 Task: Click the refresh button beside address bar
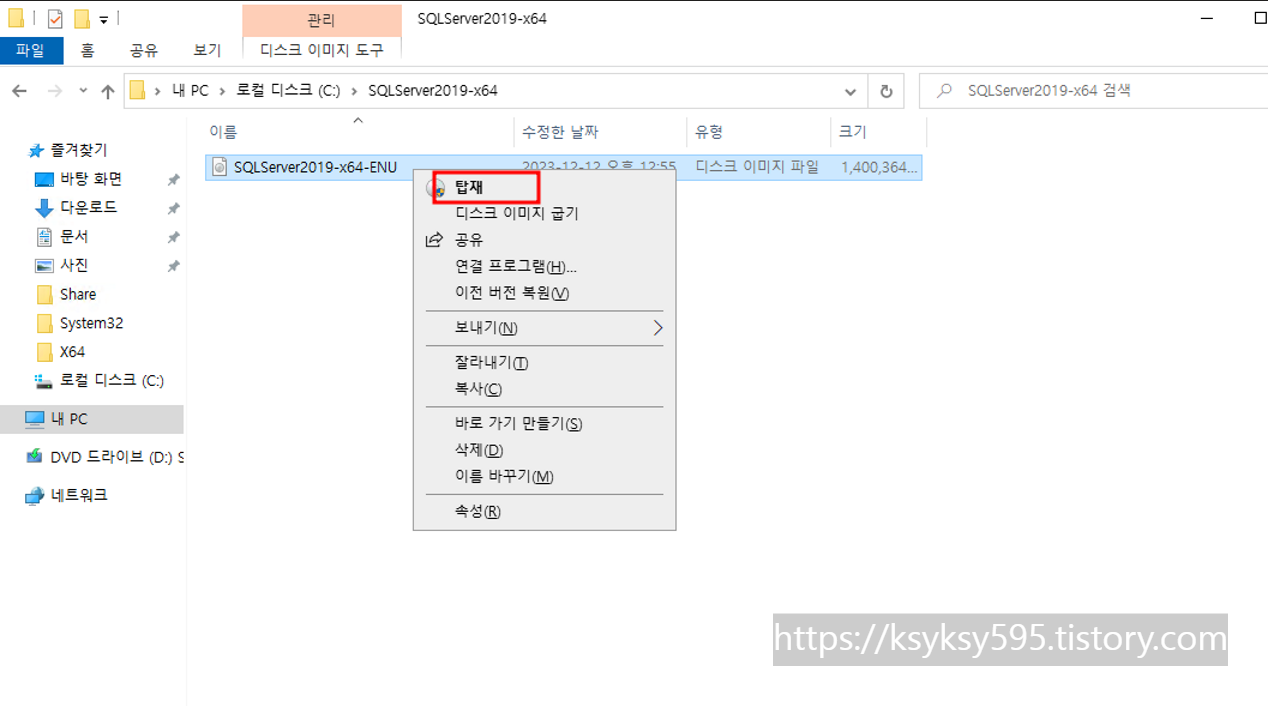885,91
